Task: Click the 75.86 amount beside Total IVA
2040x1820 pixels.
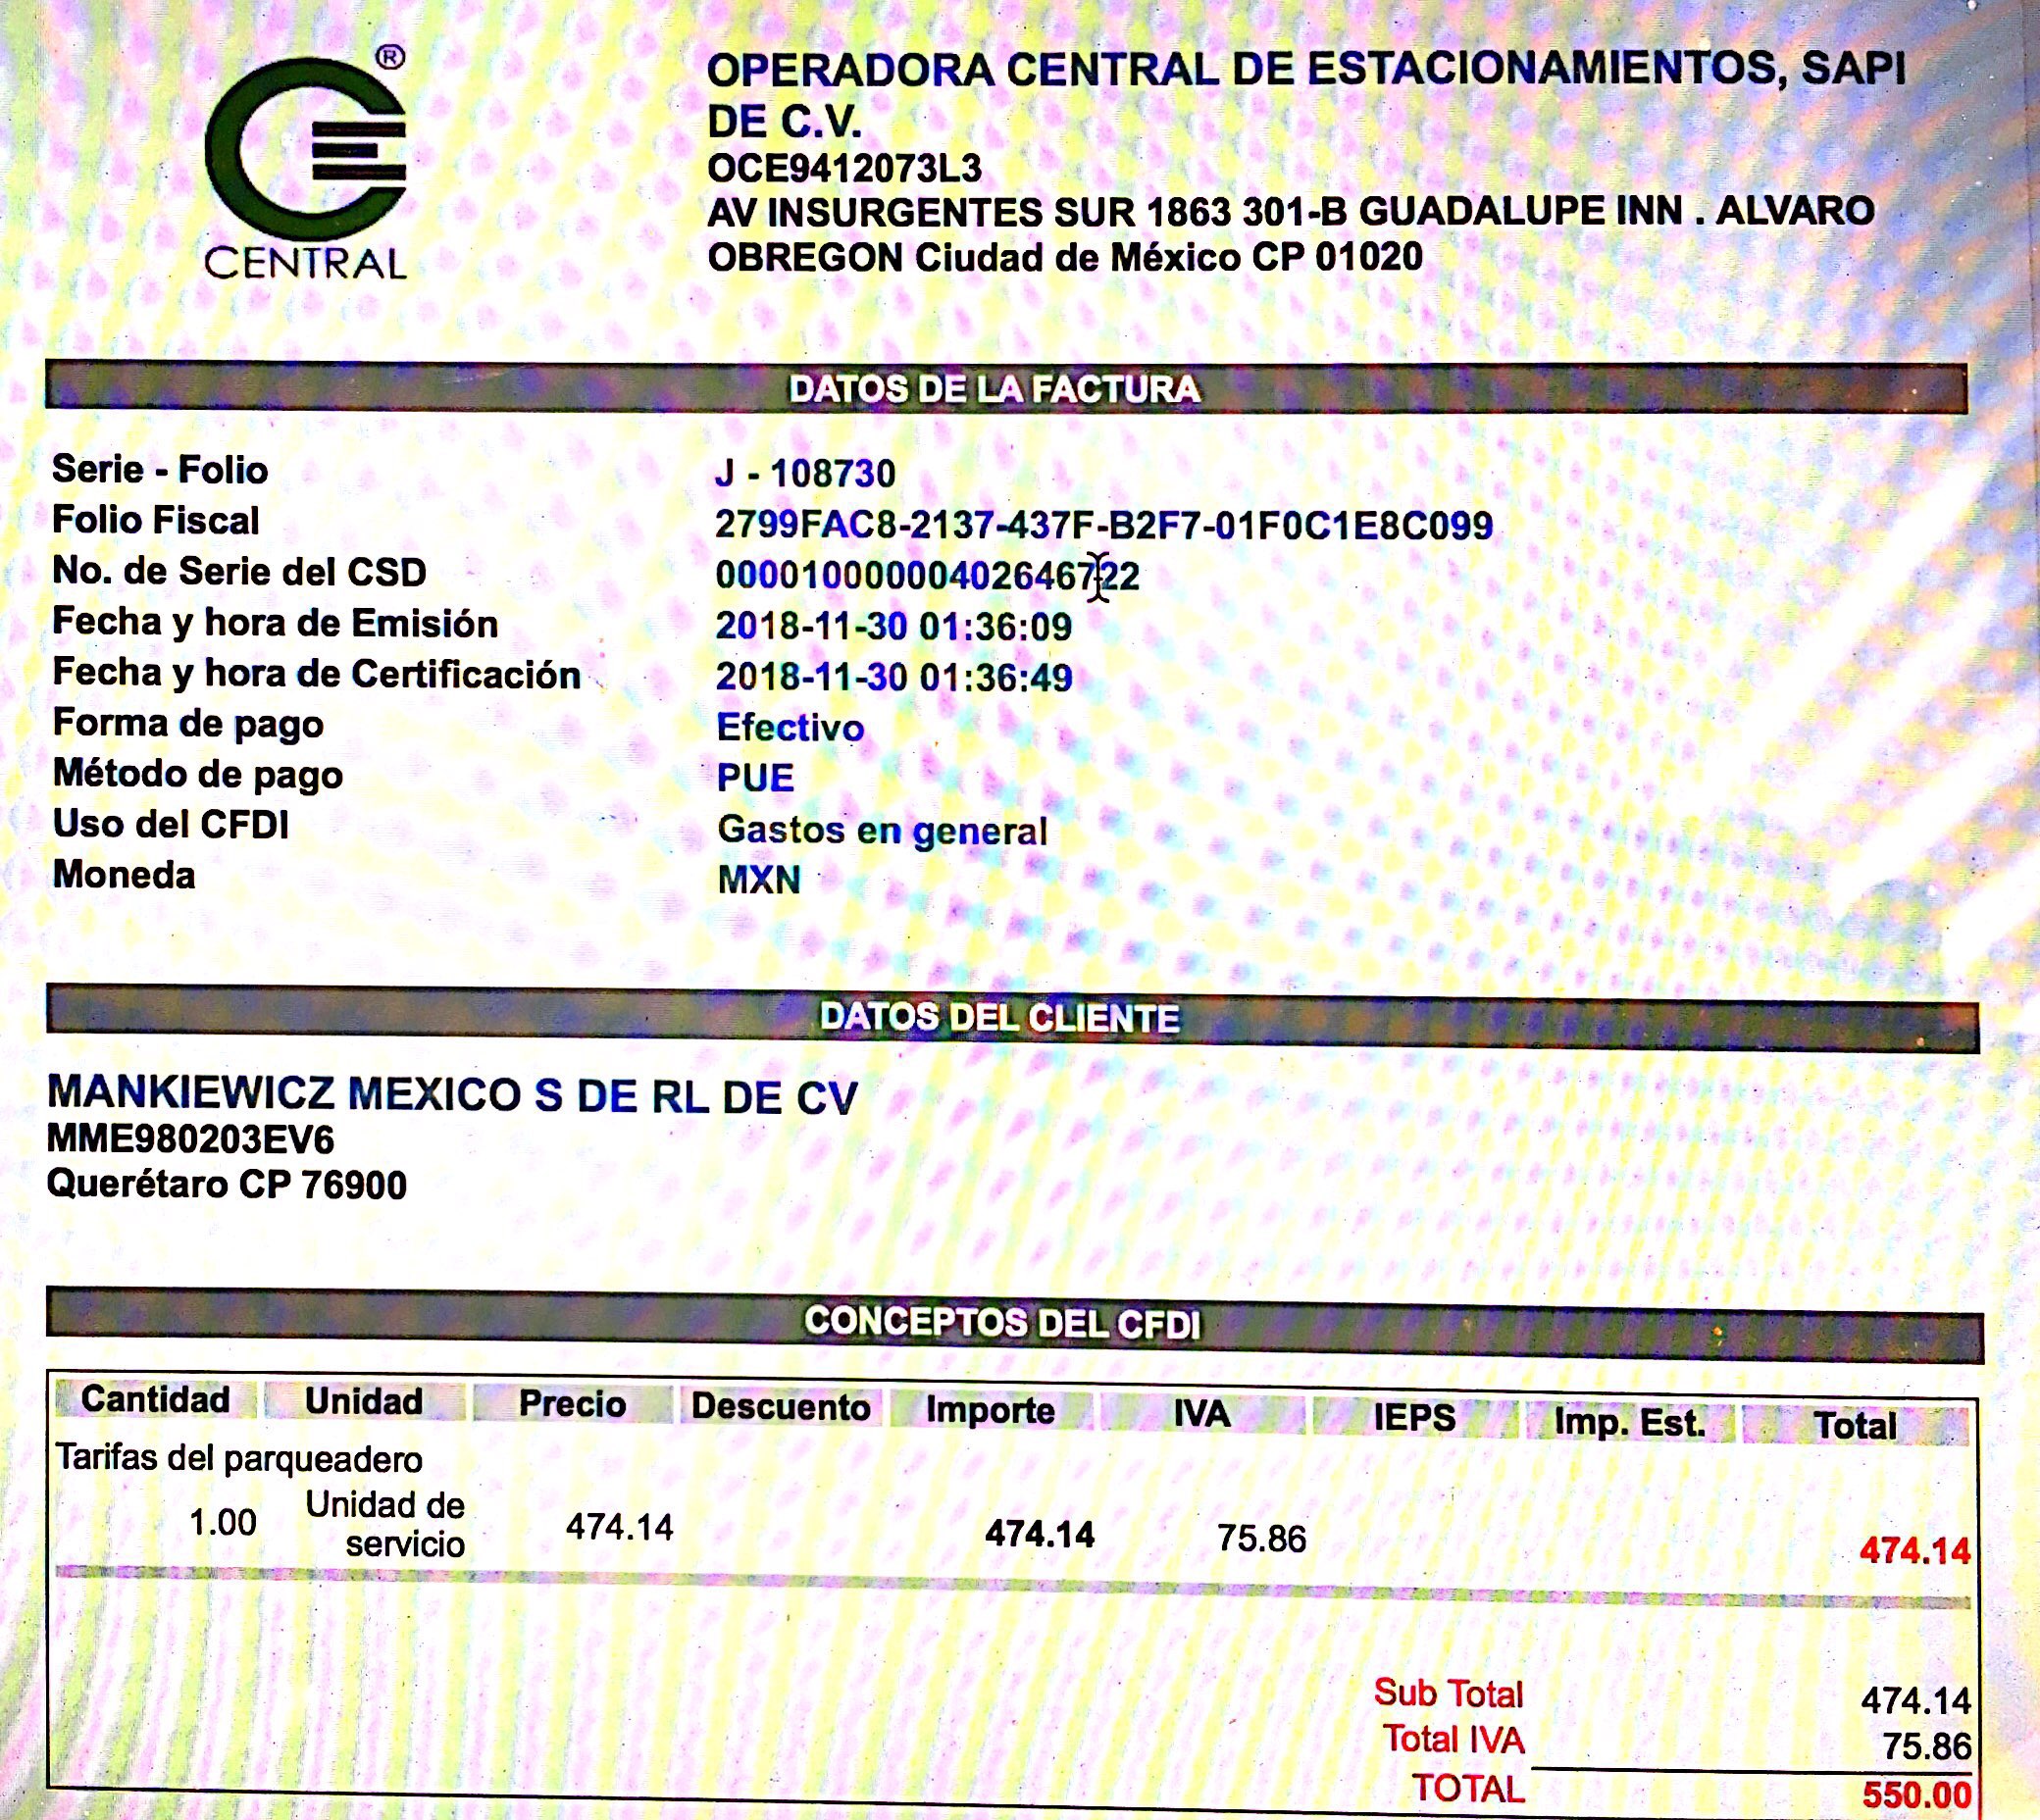Action: (1927, 1746)
